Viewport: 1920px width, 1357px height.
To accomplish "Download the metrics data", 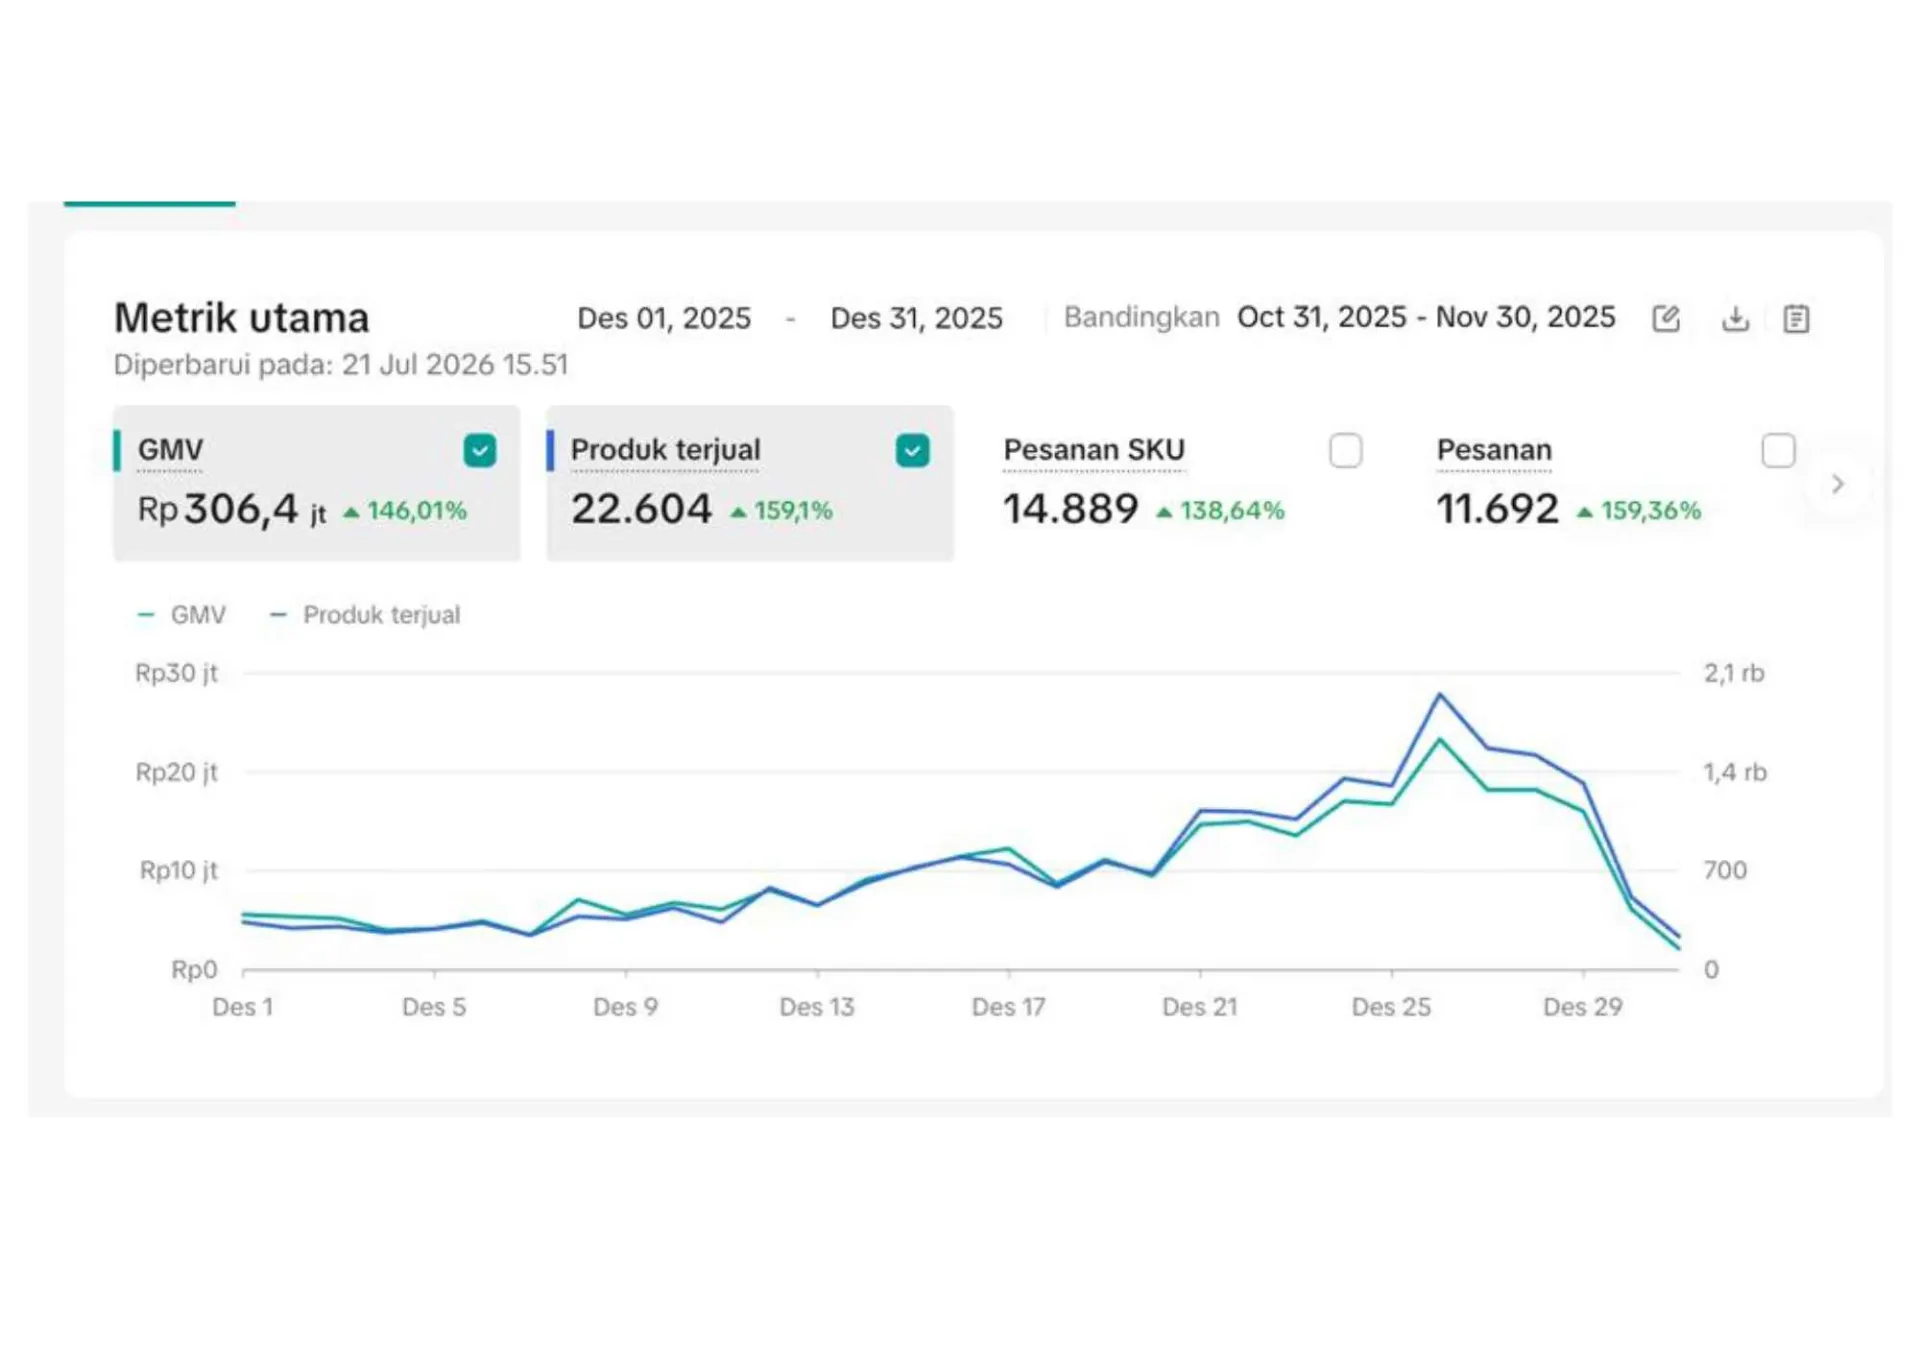I will tap(1735, 318).
